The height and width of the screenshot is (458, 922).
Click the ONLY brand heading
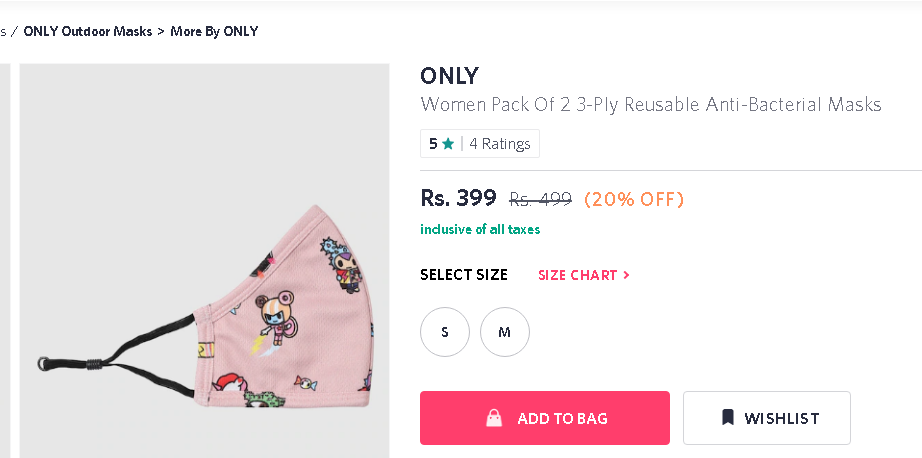pyautogui.click(x=450, y=76)
